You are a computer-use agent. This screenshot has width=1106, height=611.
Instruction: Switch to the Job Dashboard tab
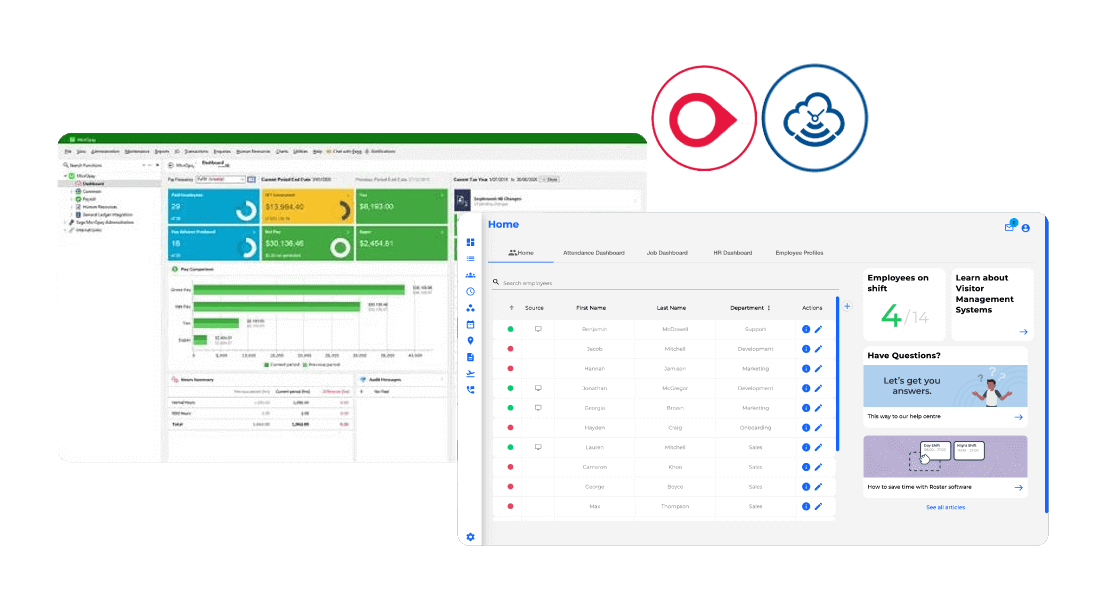667,253
